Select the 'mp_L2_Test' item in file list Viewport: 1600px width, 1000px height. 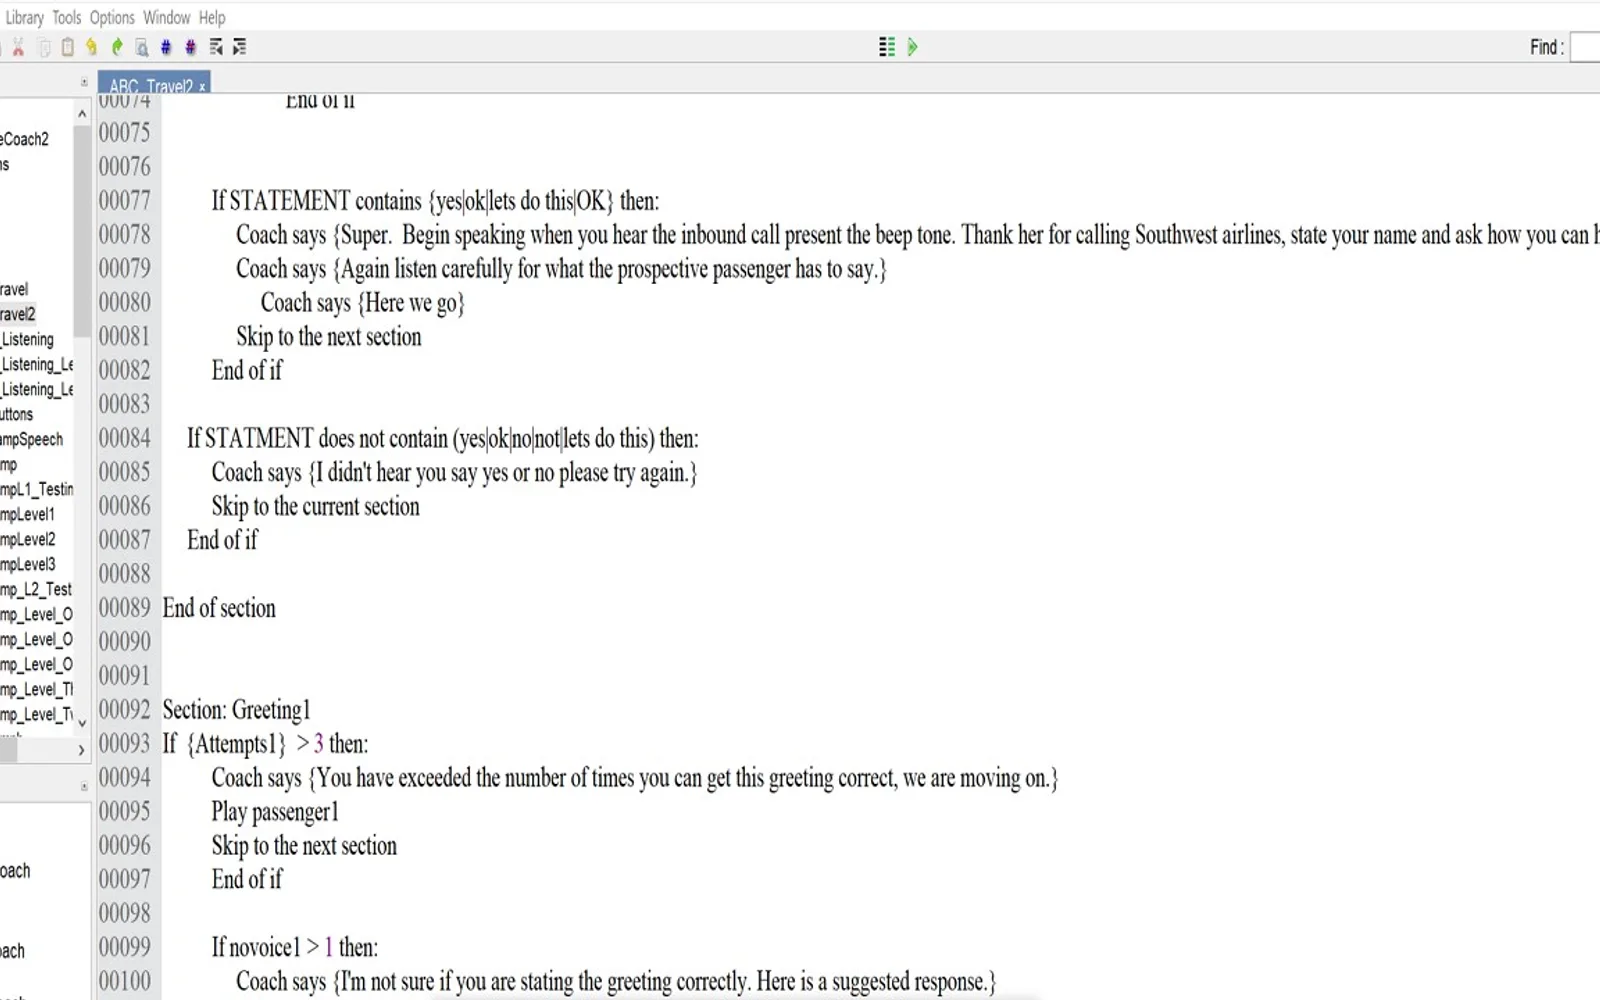[x=36, y=589]
